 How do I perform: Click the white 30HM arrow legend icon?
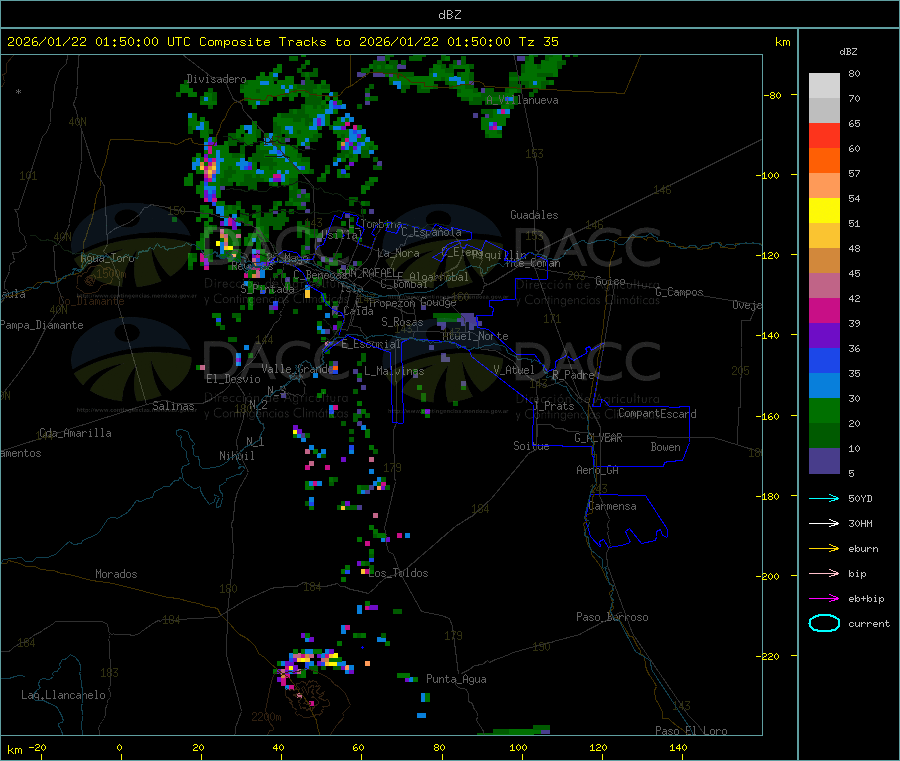pyautogui.click(x=824, y=523)
